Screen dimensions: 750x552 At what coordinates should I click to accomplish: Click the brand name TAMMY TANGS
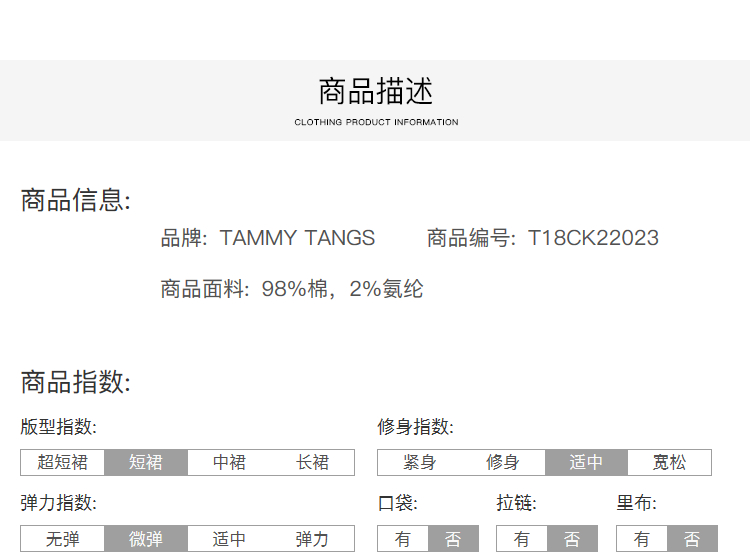[297, 238]
